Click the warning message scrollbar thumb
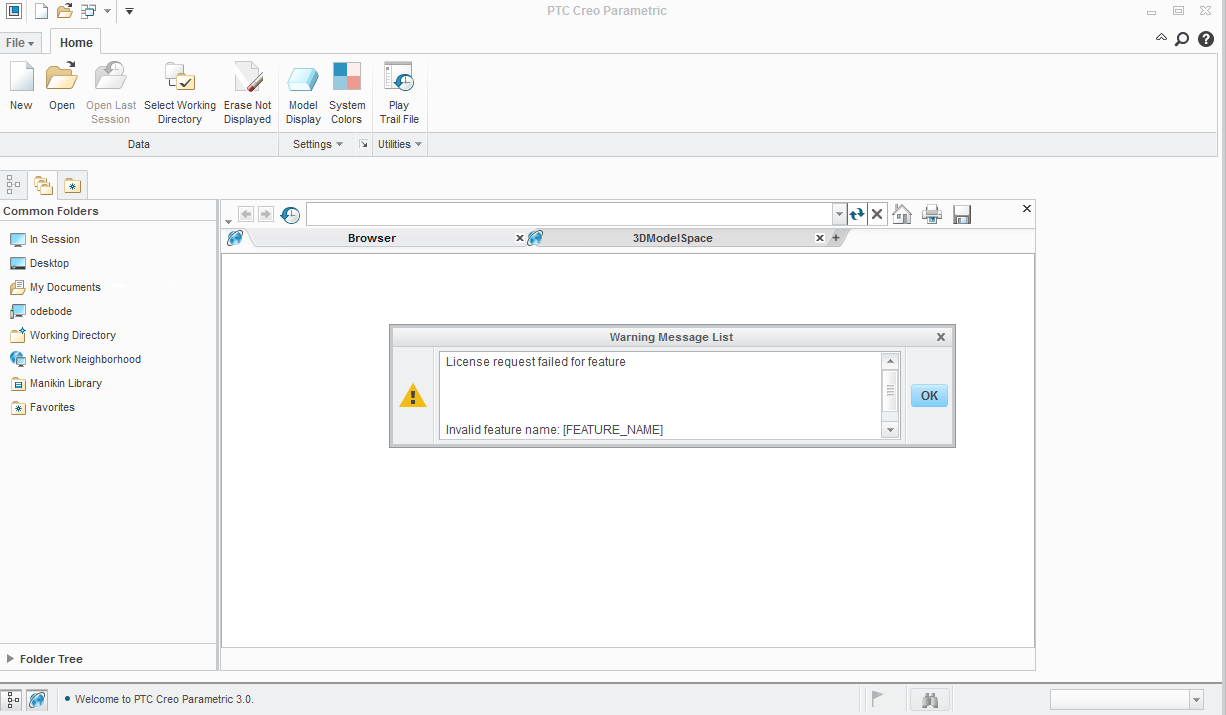The height and width of the screenshot is (715, 1226). [x=890, y=391]
